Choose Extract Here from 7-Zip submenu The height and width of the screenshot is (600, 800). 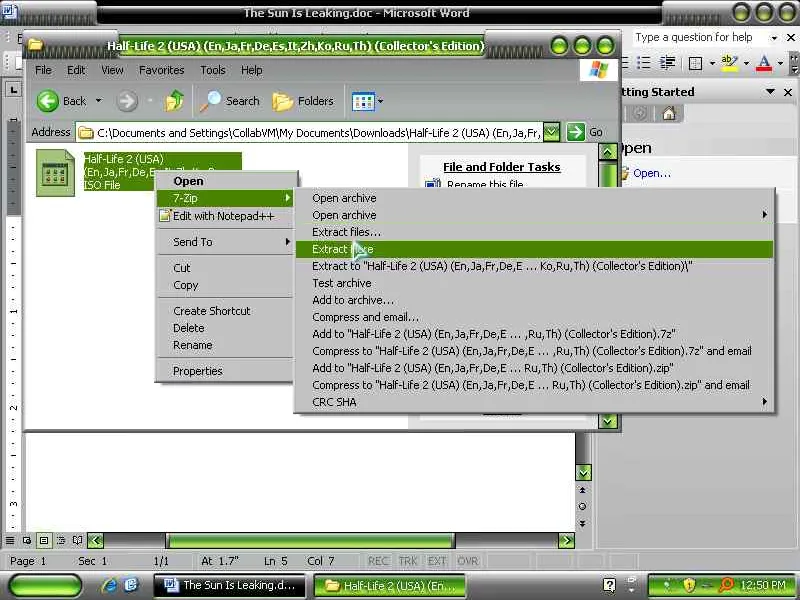[x=534, y=249]
